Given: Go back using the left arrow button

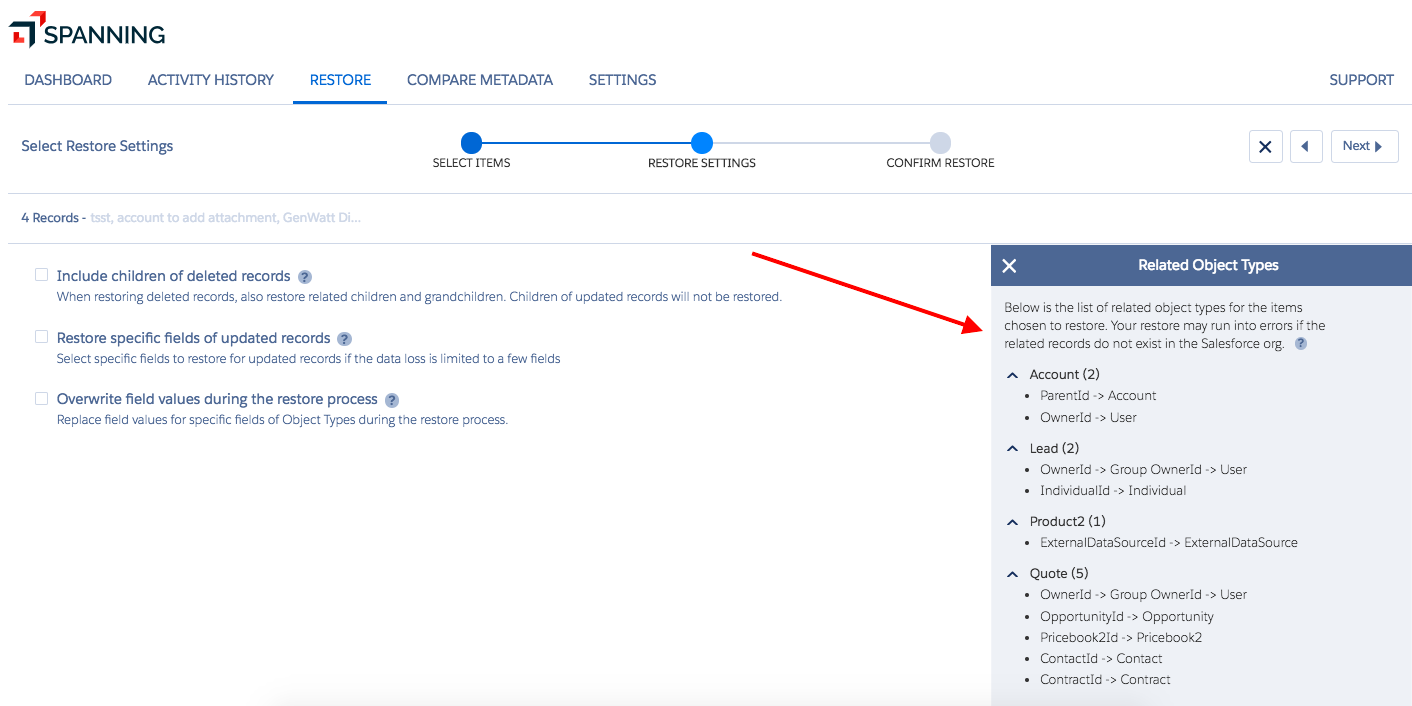Looking at the screenshot, I should coord(1306,147).
